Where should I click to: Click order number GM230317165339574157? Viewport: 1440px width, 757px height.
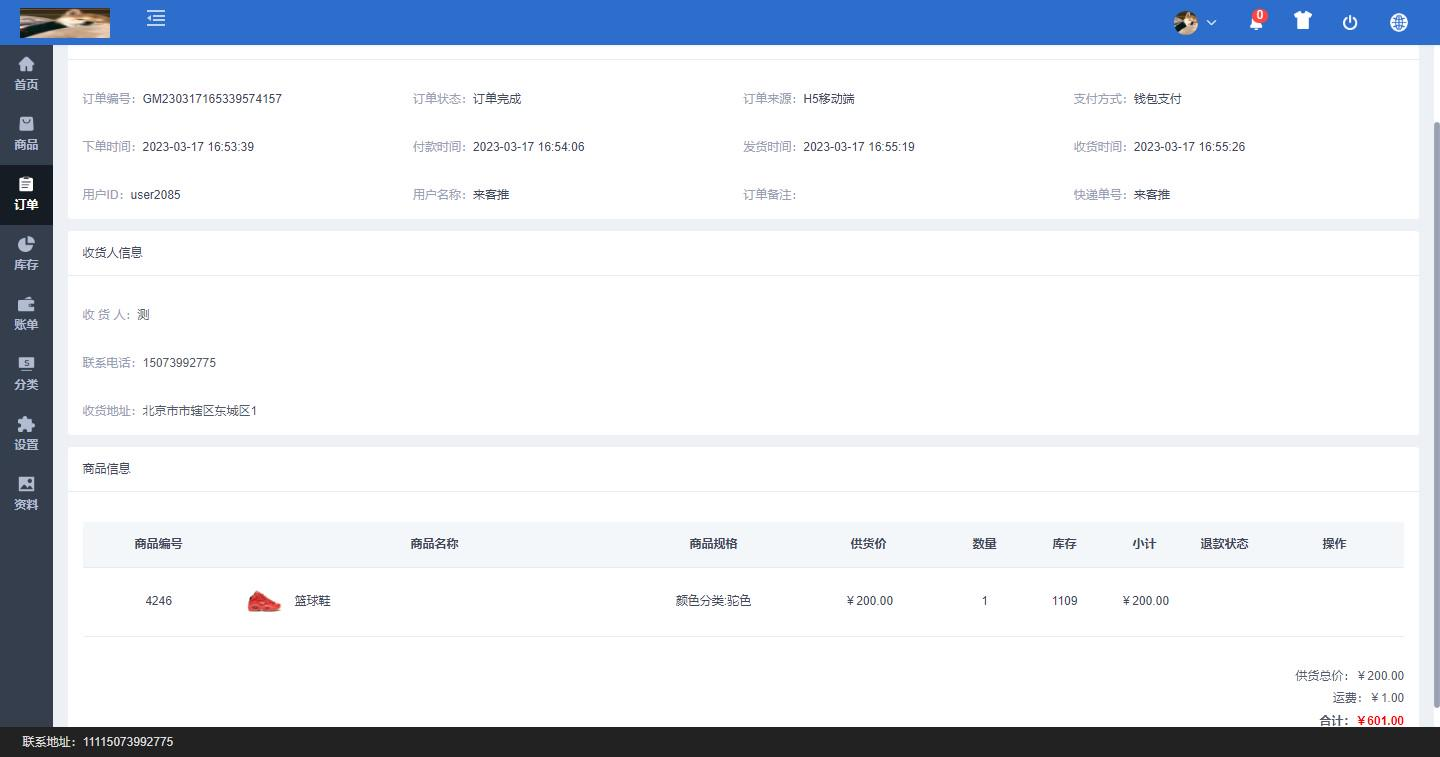212,99
